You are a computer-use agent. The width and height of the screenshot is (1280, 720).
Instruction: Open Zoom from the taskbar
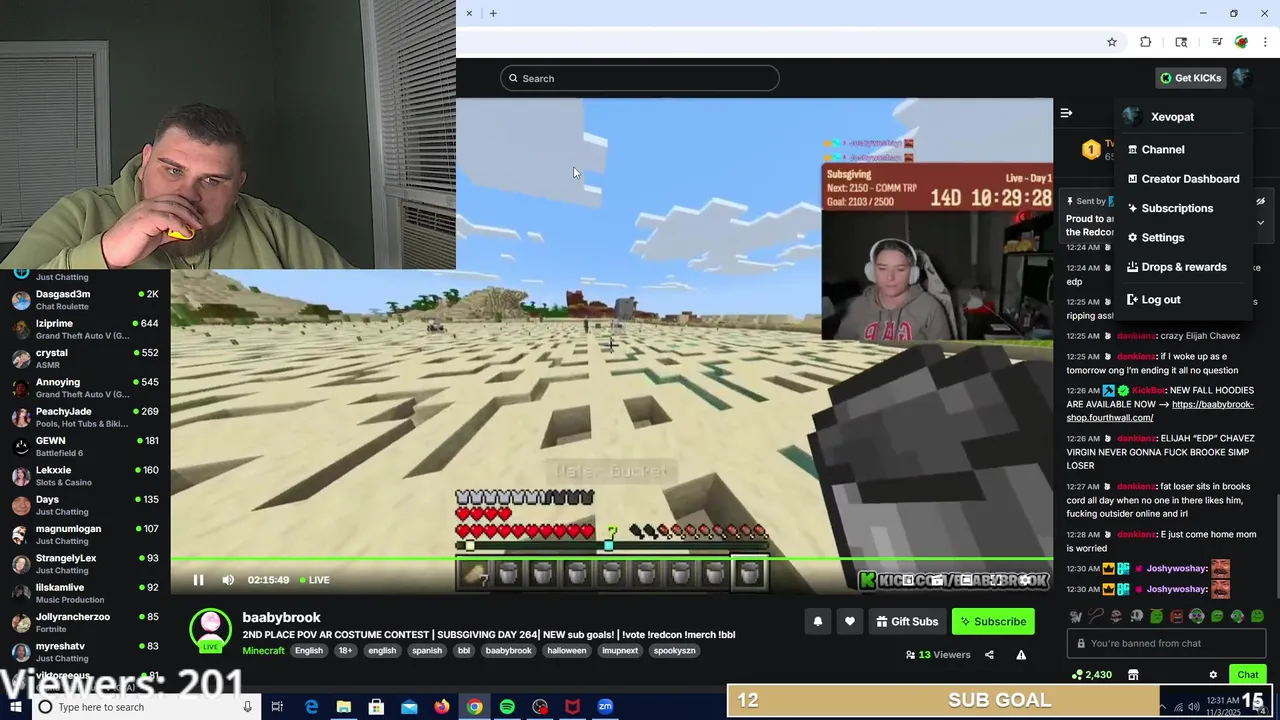(x=605, y=707)
